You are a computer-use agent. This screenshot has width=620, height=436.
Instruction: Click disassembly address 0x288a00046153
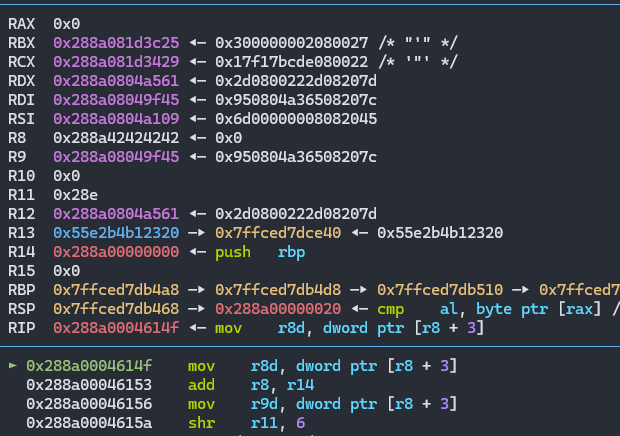pyautogui.click(x=89, y=385)
